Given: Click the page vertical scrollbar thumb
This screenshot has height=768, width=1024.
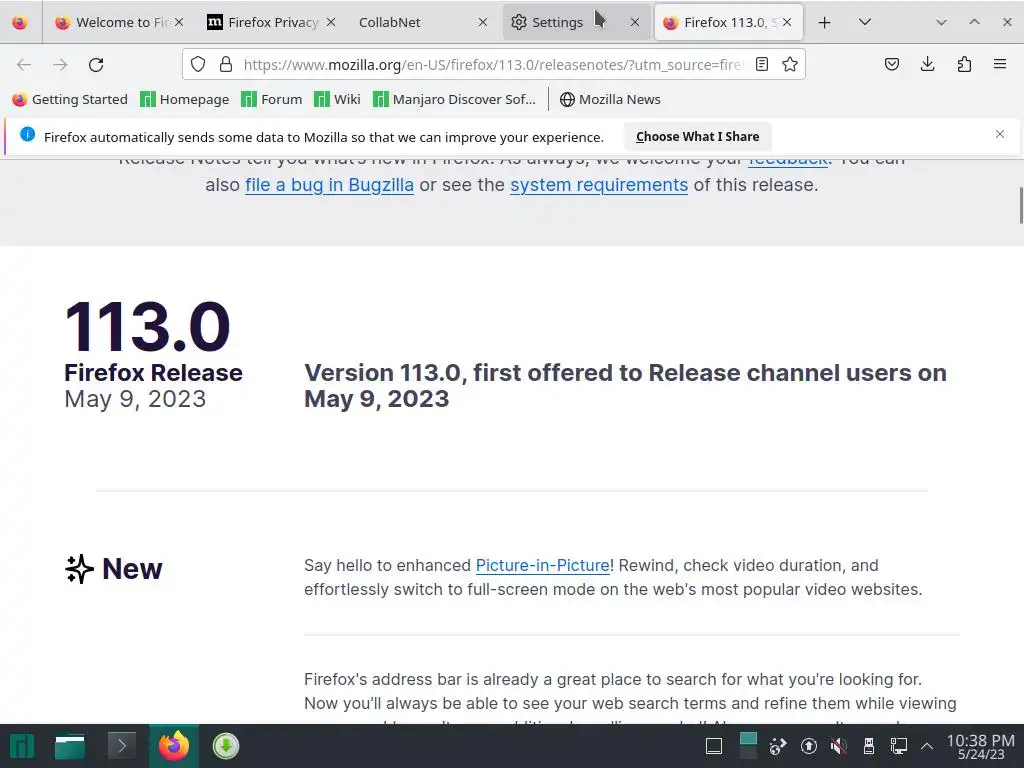Looking at the screenshot, I should point(1021,205).
